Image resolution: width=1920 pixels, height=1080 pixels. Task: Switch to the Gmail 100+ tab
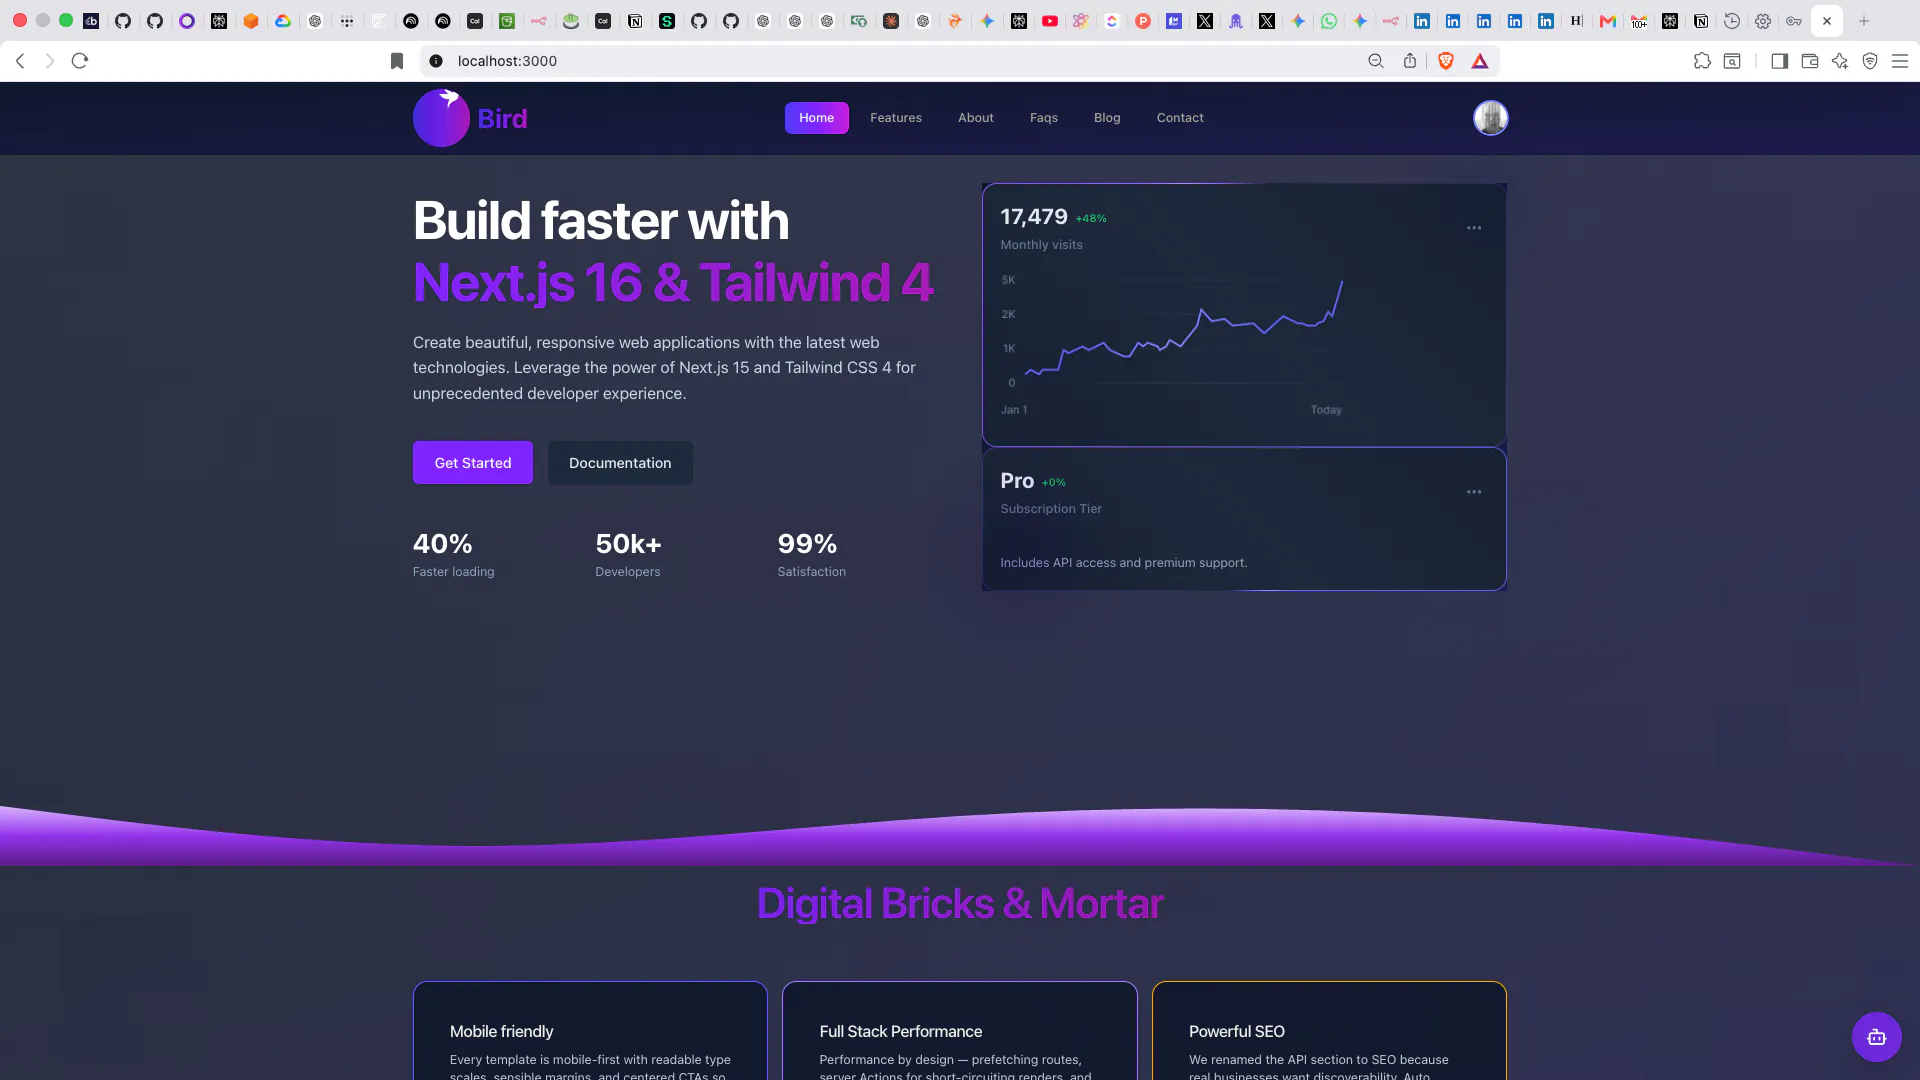[1639, 21]
